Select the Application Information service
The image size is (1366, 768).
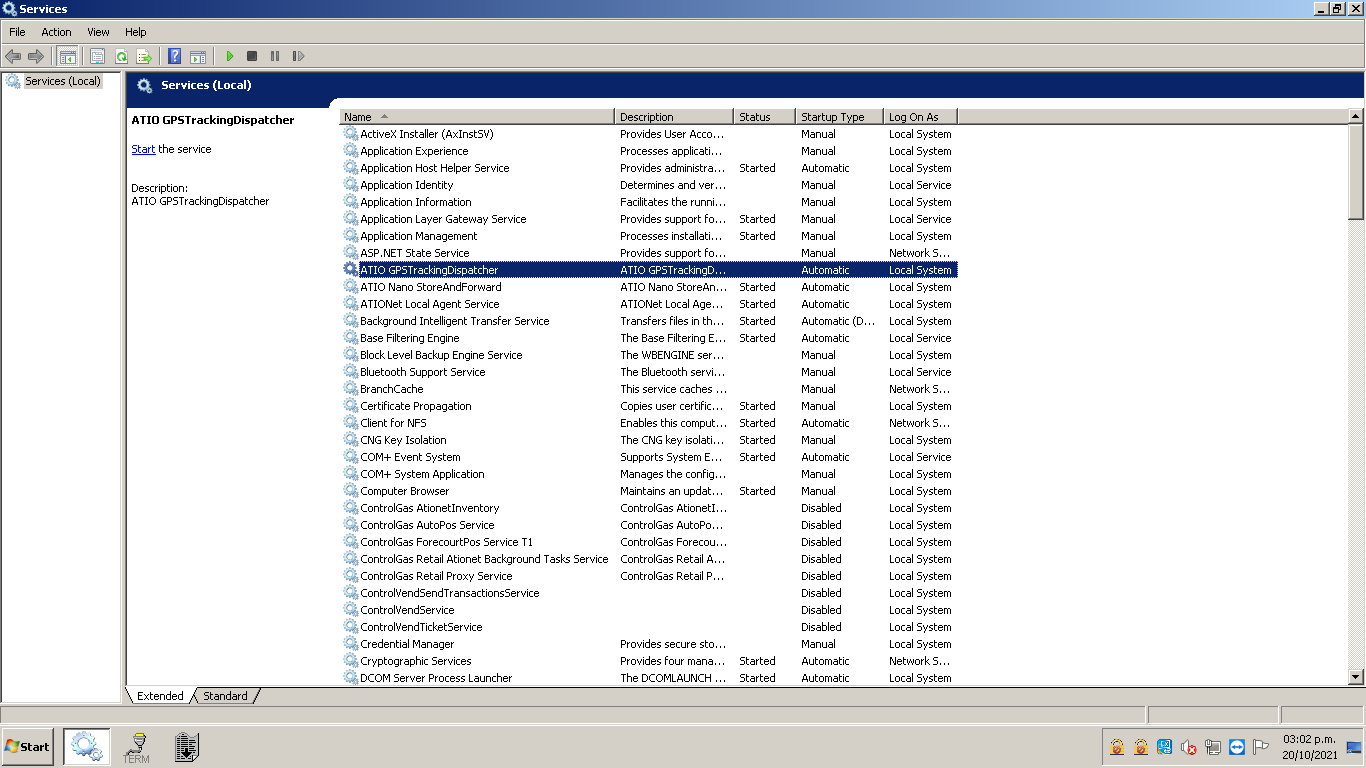point(649,202)
